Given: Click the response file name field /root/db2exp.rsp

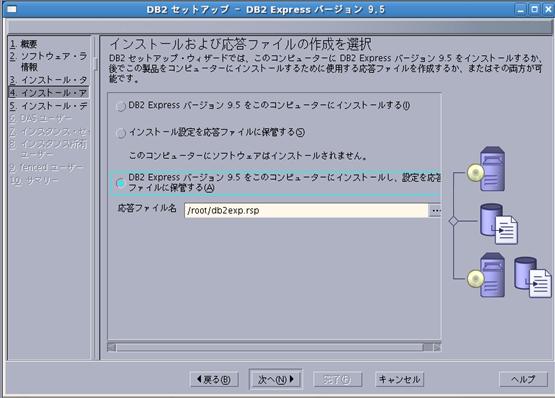Looking at the screenshot, I should tap(306, 211).
